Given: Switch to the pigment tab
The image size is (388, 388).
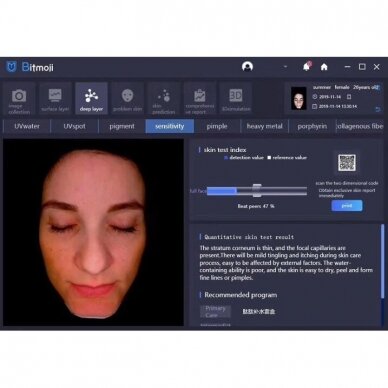Looking at the screenshot, I should pos(122,126).
